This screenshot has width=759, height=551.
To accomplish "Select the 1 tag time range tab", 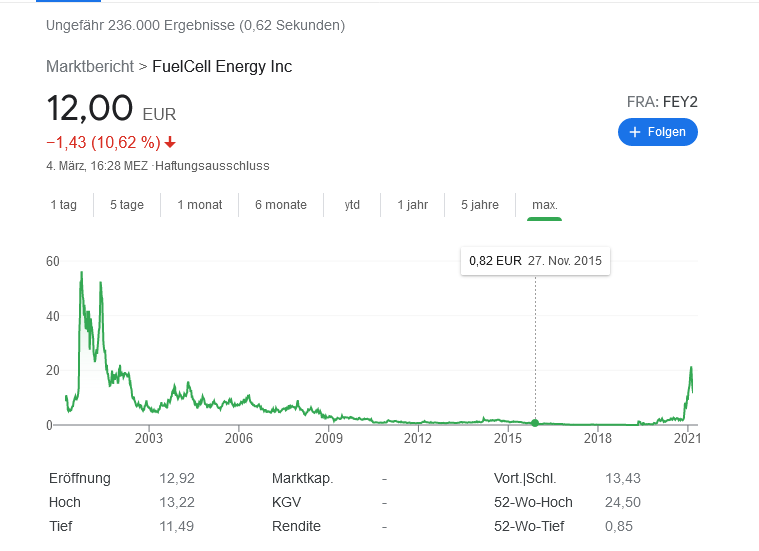I will pyautogui.click(x=64, y=205).
